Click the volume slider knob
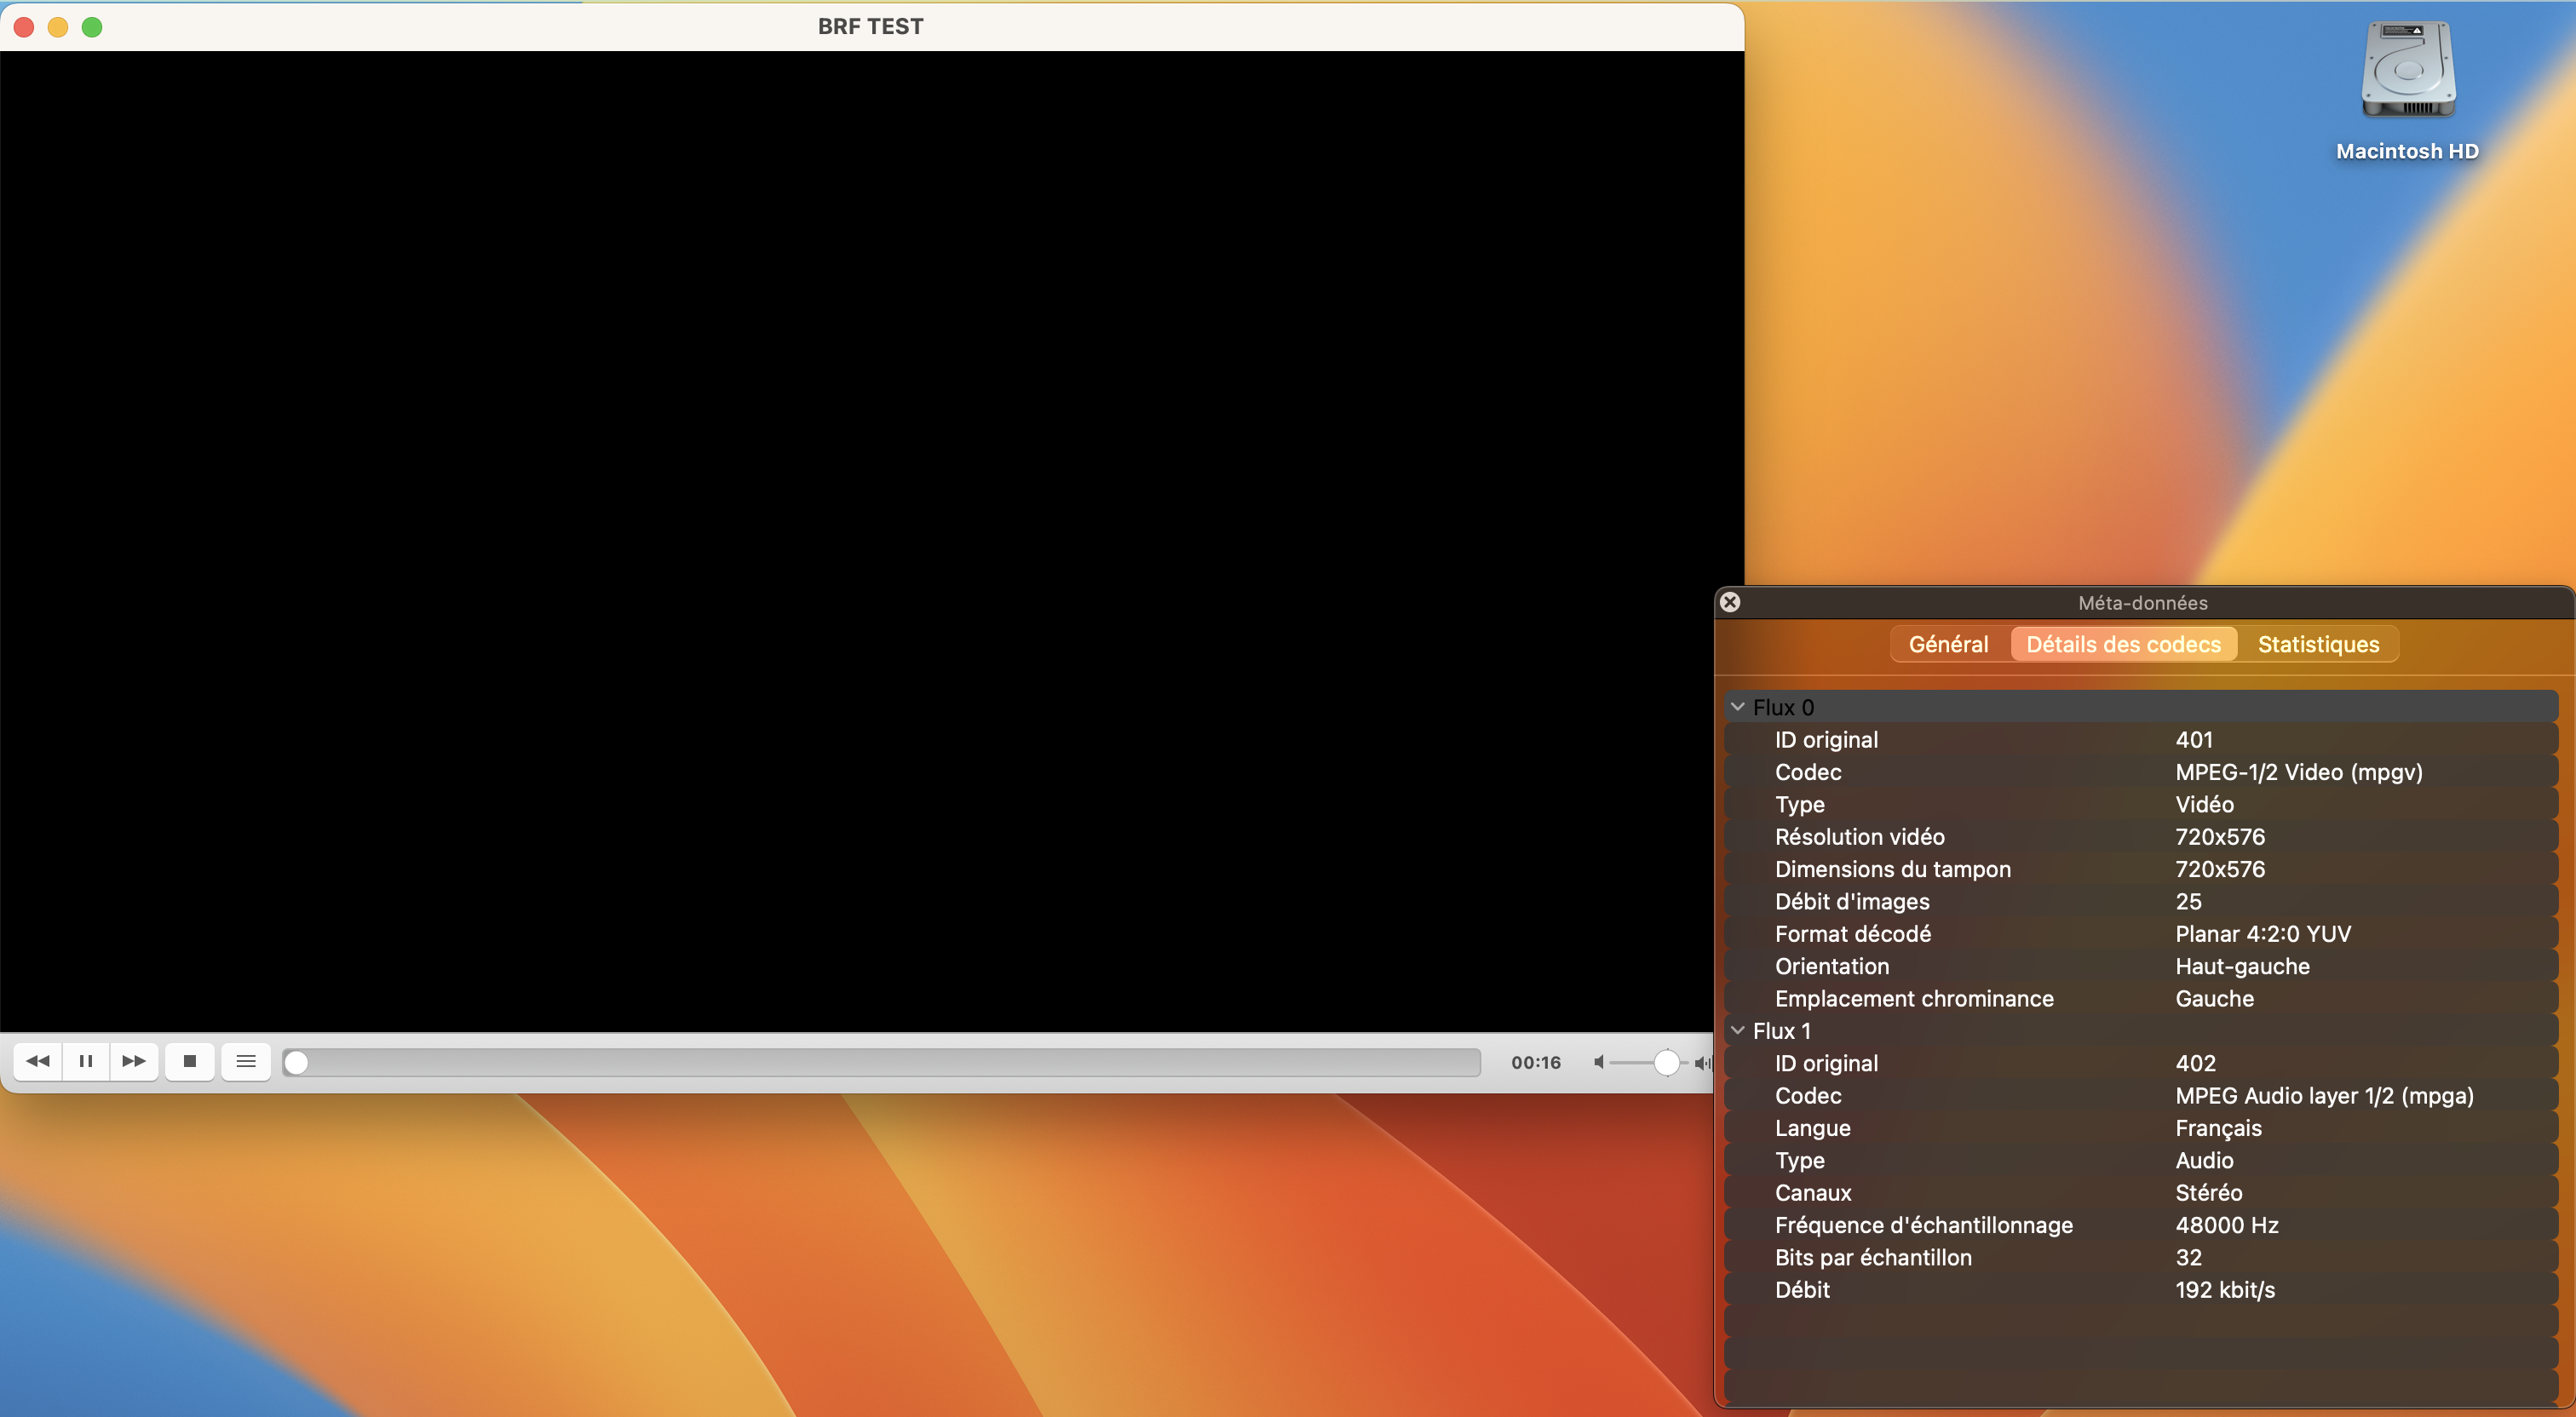2576x1417 pixels. [x=1666, y=1062]
